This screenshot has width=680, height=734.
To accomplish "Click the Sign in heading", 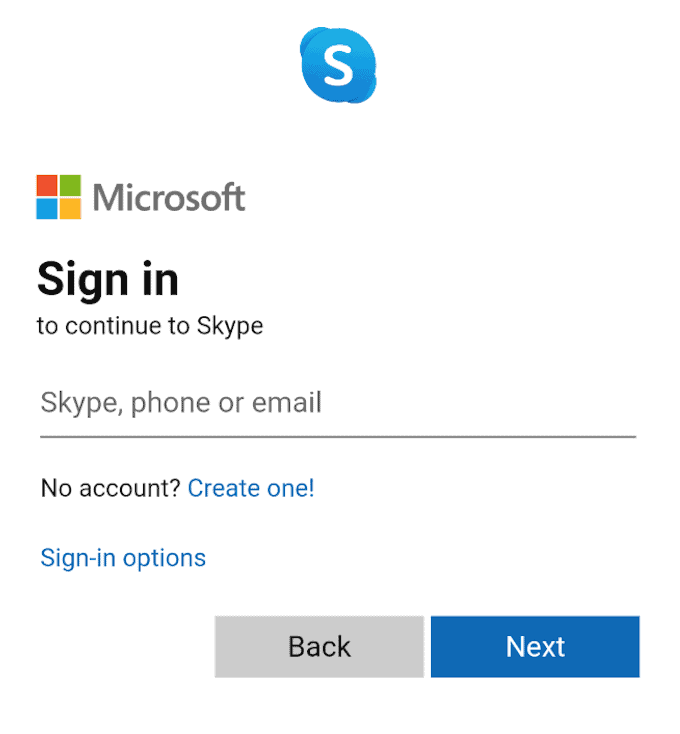I will [108, 279].
